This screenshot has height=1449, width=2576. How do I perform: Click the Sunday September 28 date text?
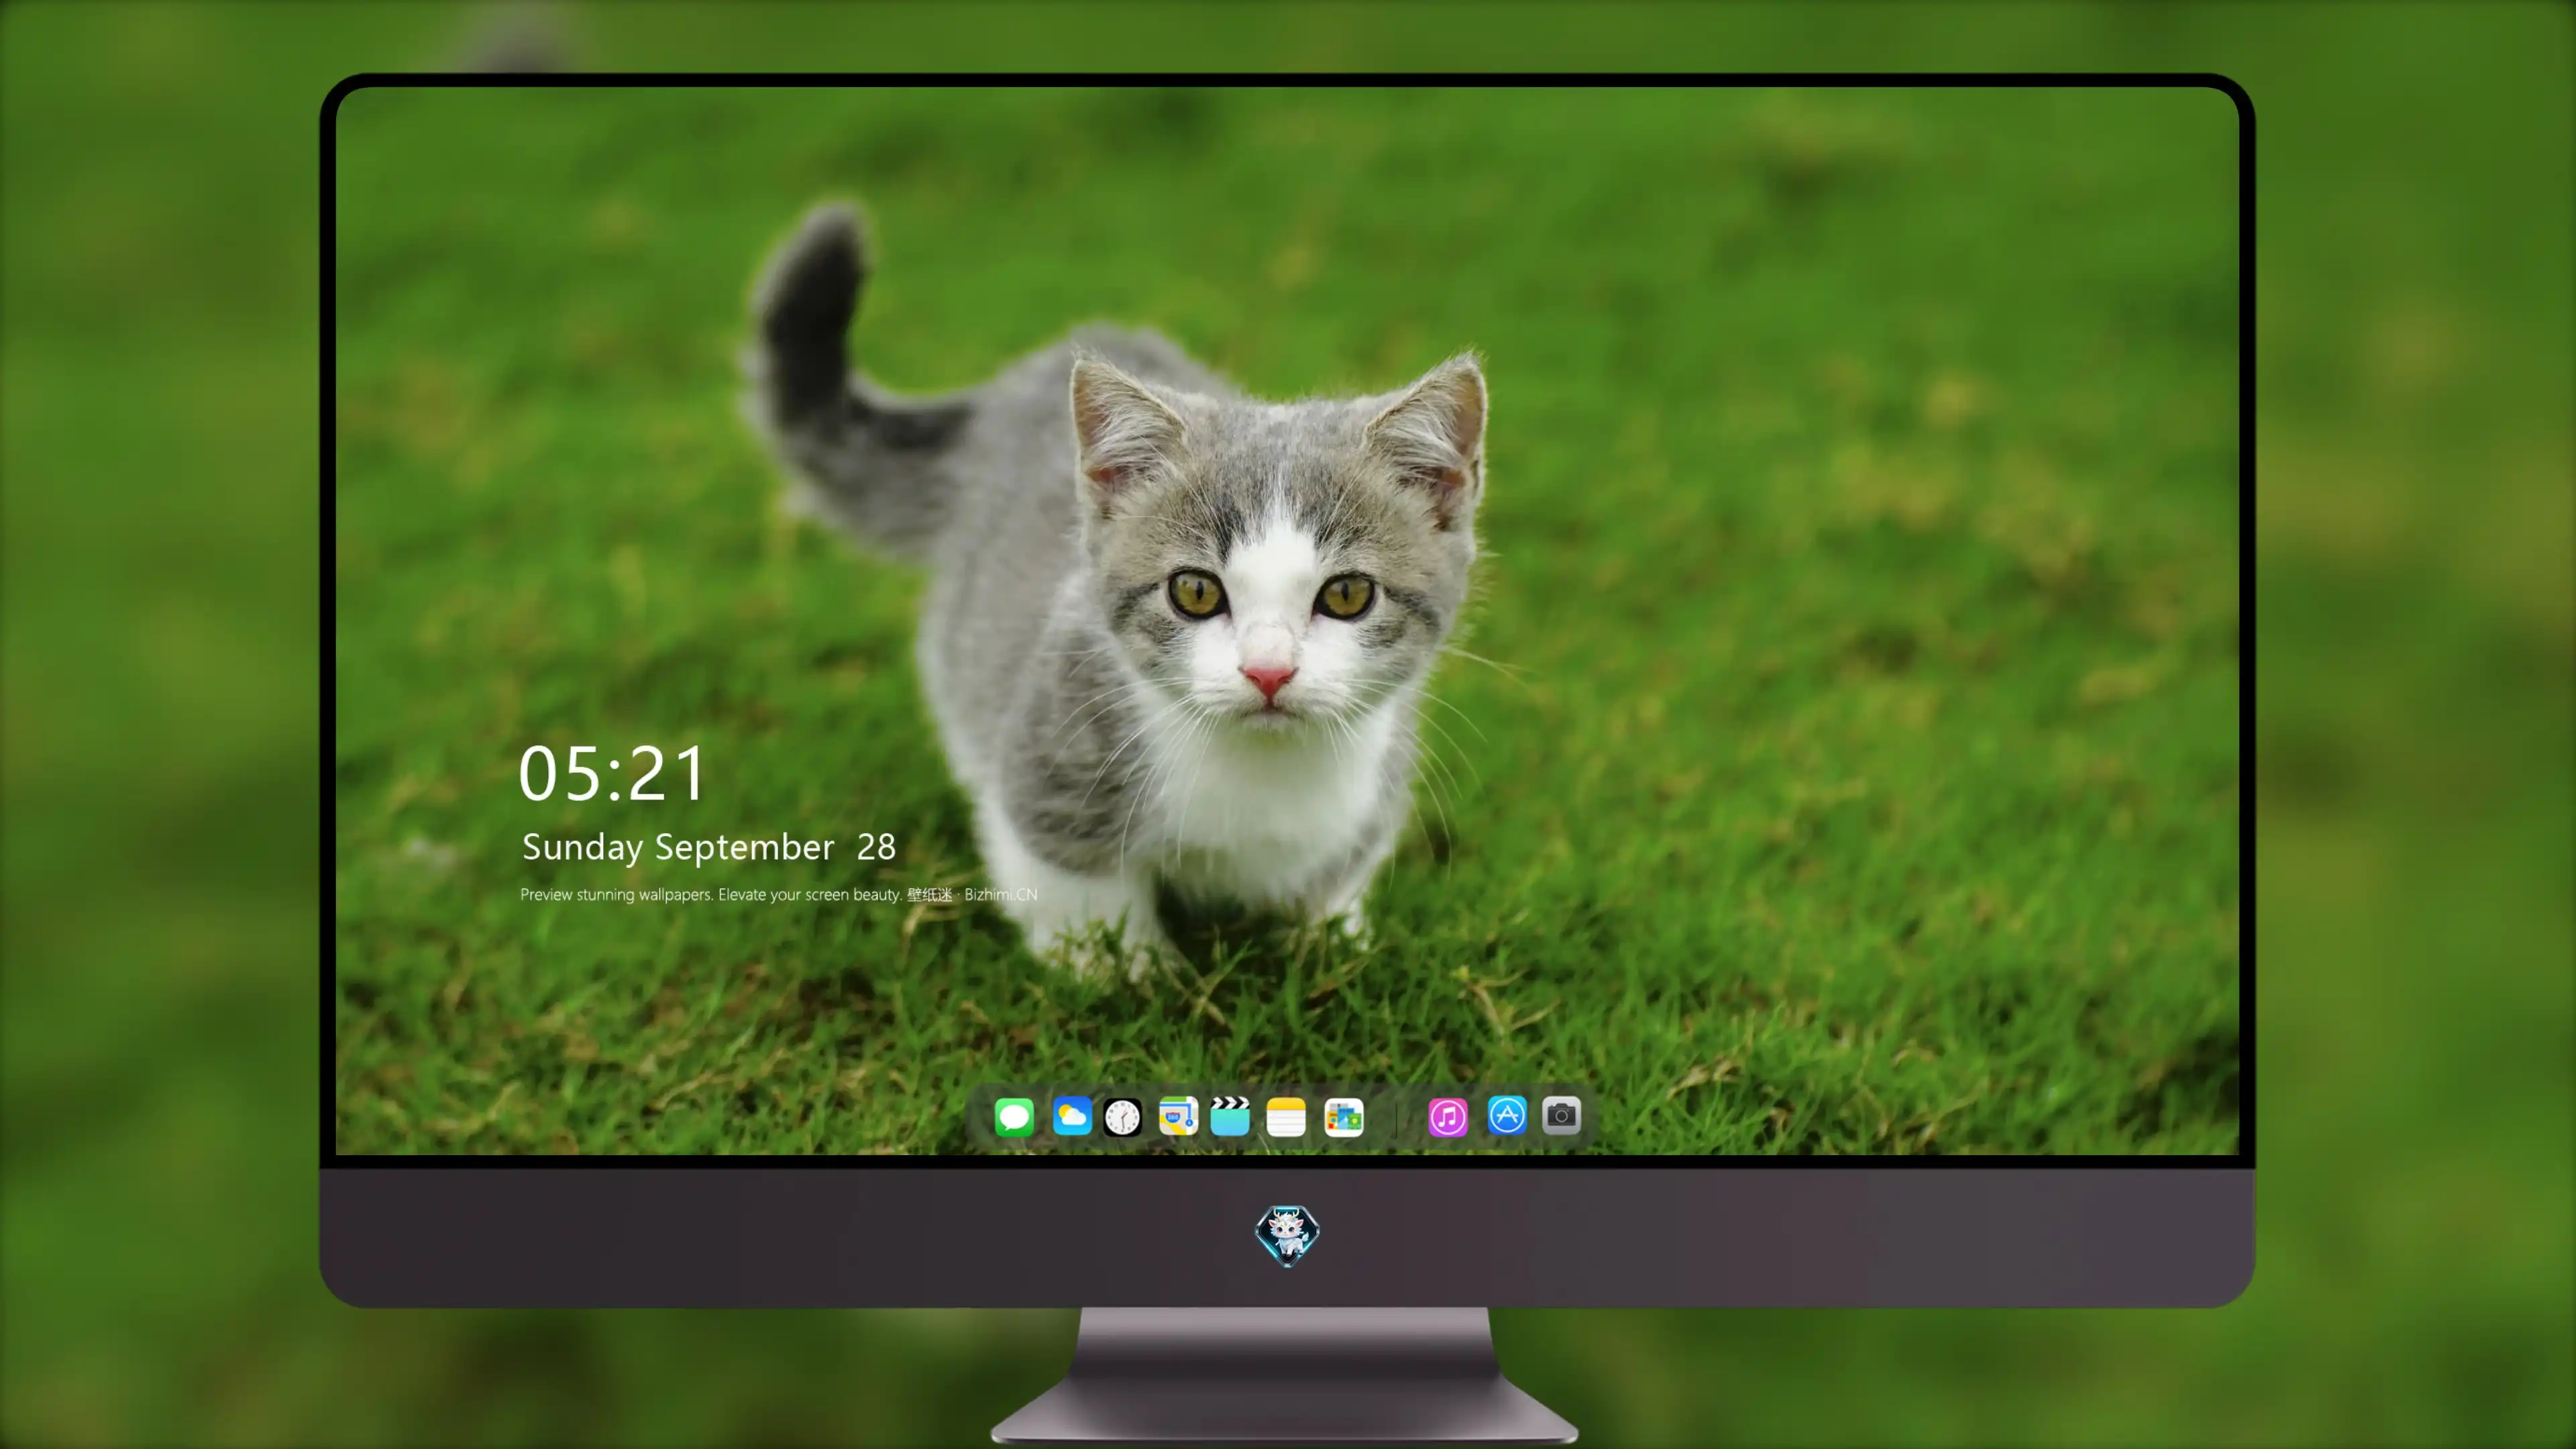tap(708, 848)
